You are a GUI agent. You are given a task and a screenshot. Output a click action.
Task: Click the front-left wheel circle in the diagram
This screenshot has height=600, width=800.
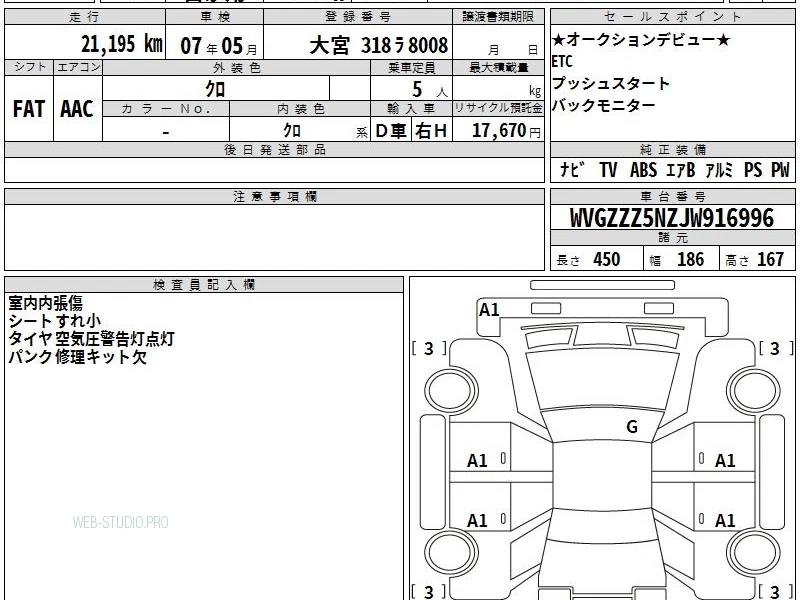pyautogui.click(x=451, y=391)
